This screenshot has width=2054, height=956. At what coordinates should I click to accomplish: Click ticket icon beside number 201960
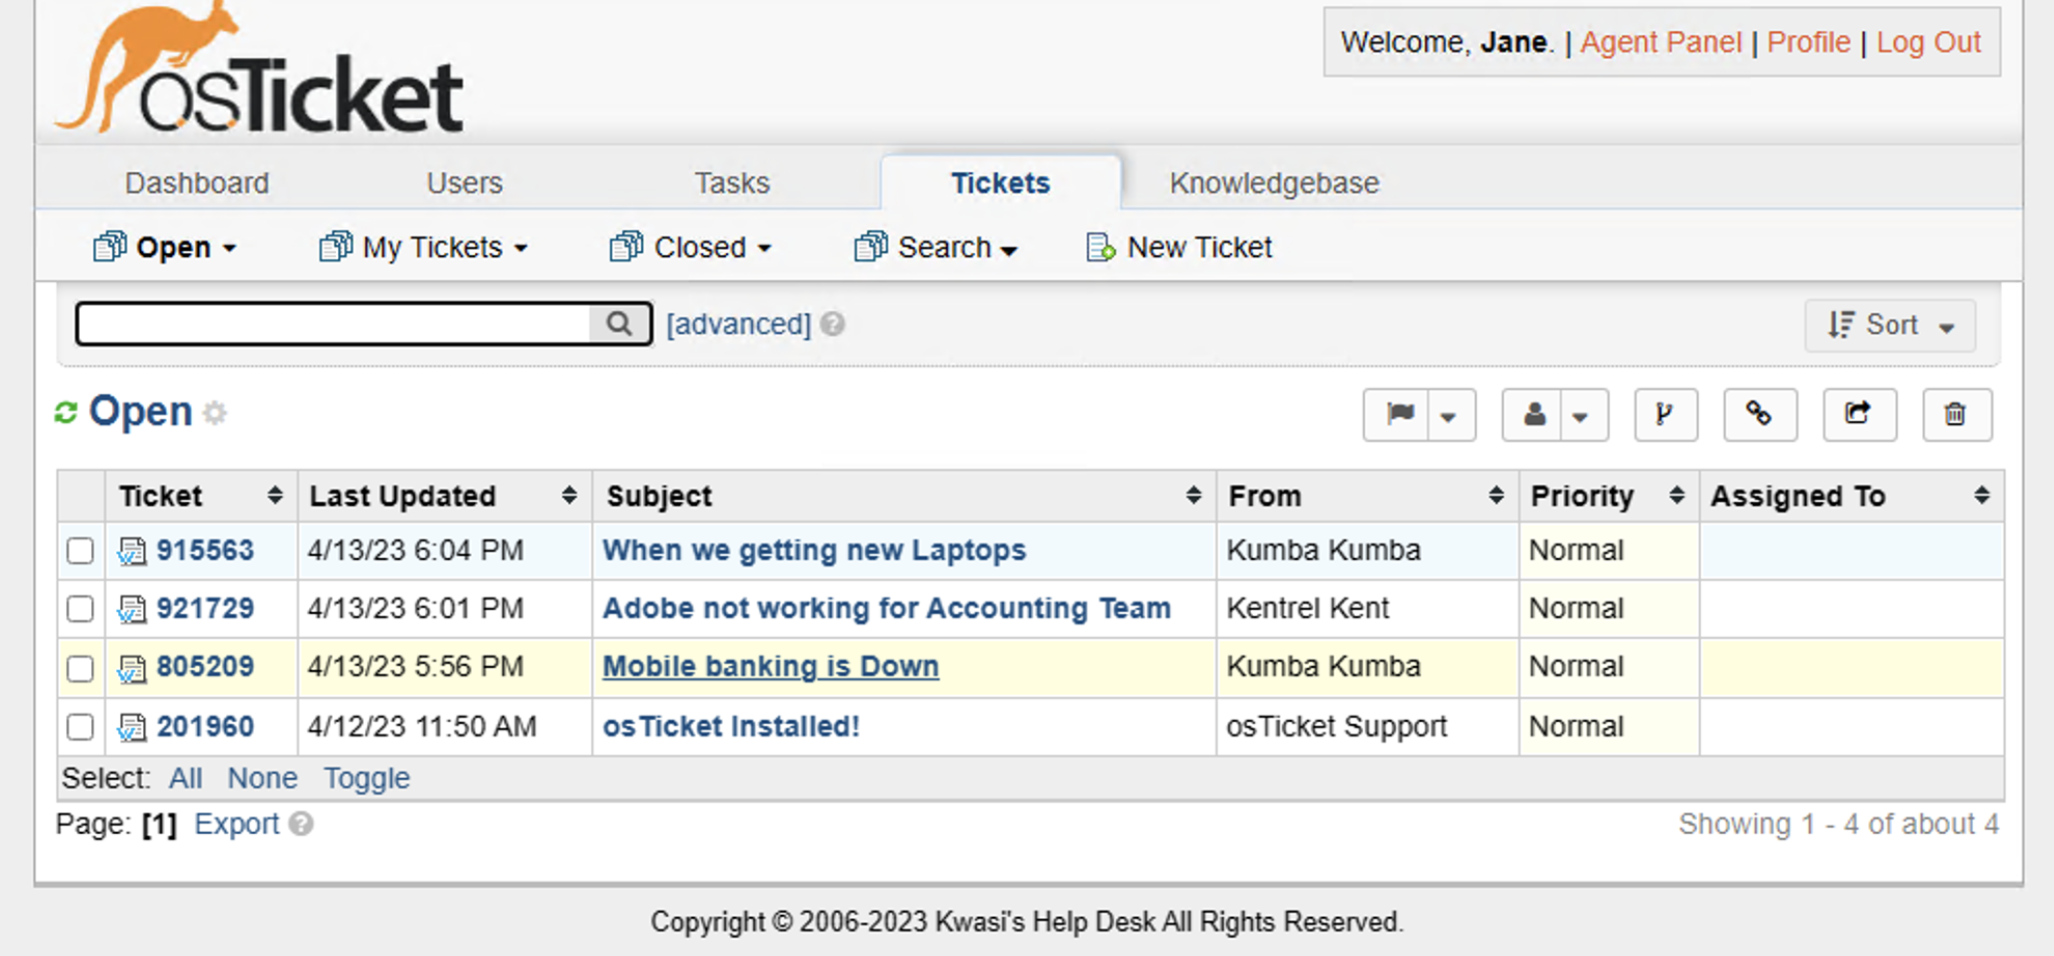(131, 727)
